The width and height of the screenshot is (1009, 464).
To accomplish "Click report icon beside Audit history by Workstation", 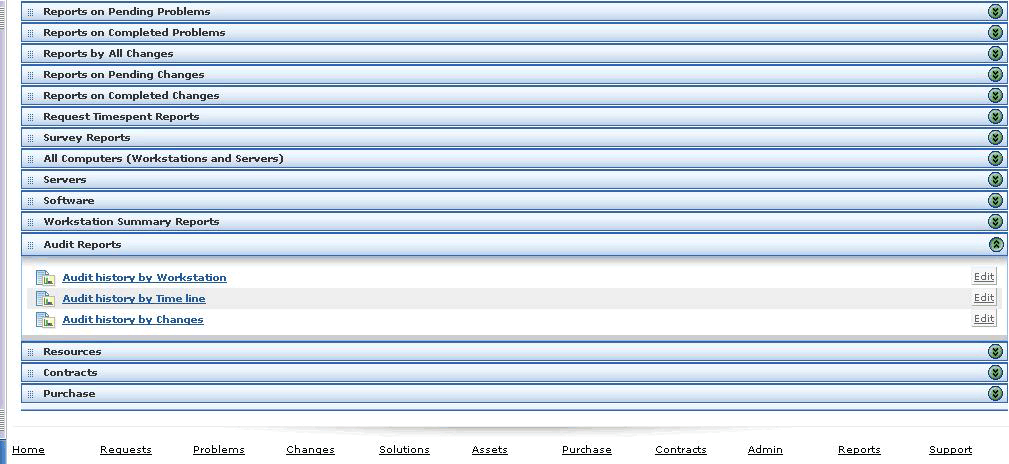I will point(45,278).
